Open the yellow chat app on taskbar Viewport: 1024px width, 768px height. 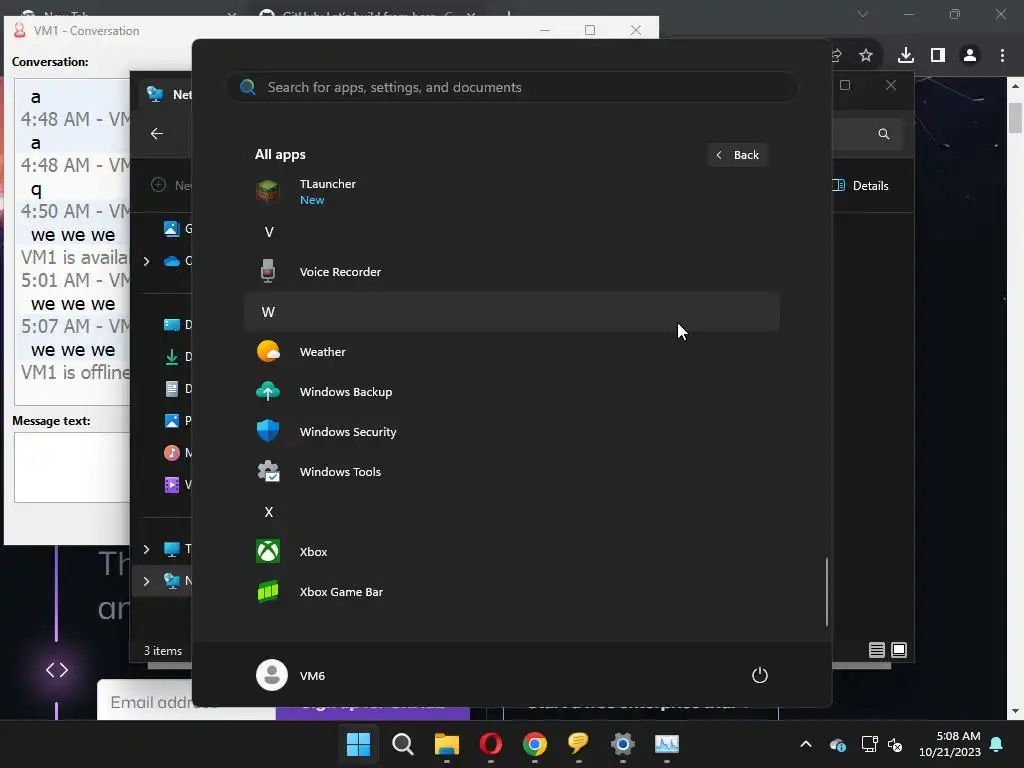(x=579, y=744)
